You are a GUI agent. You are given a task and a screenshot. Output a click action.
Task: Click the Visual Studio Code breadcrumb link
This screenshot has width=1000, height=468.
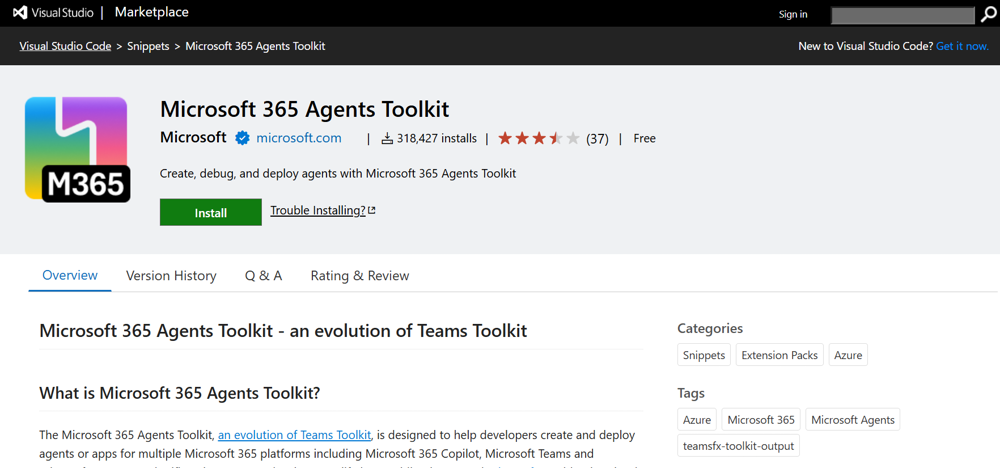(65, 46)
